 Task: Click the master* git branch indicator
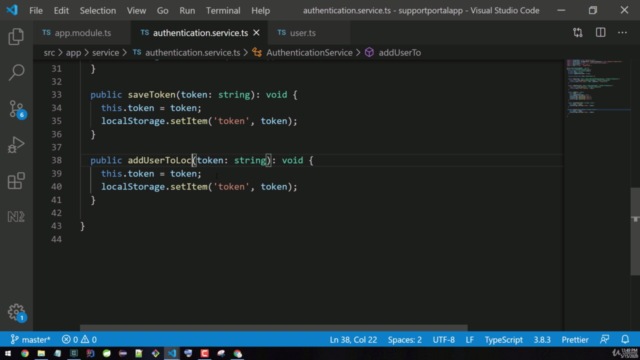click(x=31, y=339)
